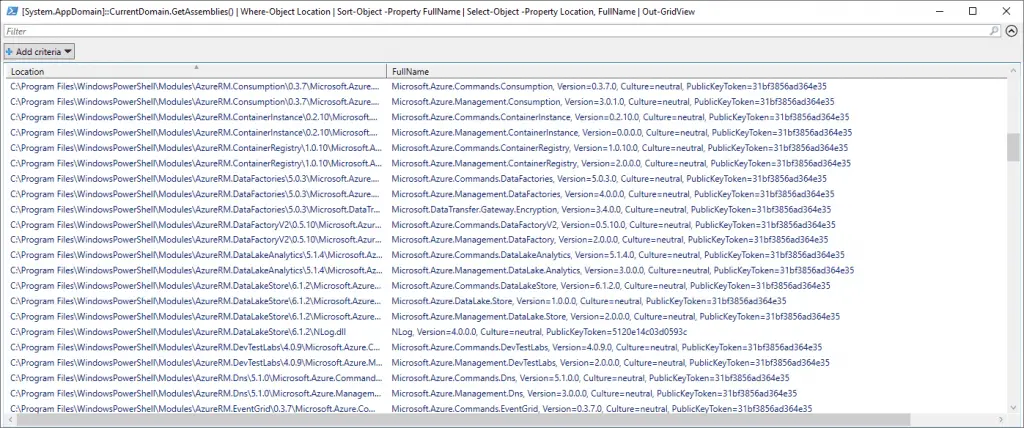Maximize the Out-GridView window
Viewport: 1024px width, 428px height.
[x=973, y=10]
